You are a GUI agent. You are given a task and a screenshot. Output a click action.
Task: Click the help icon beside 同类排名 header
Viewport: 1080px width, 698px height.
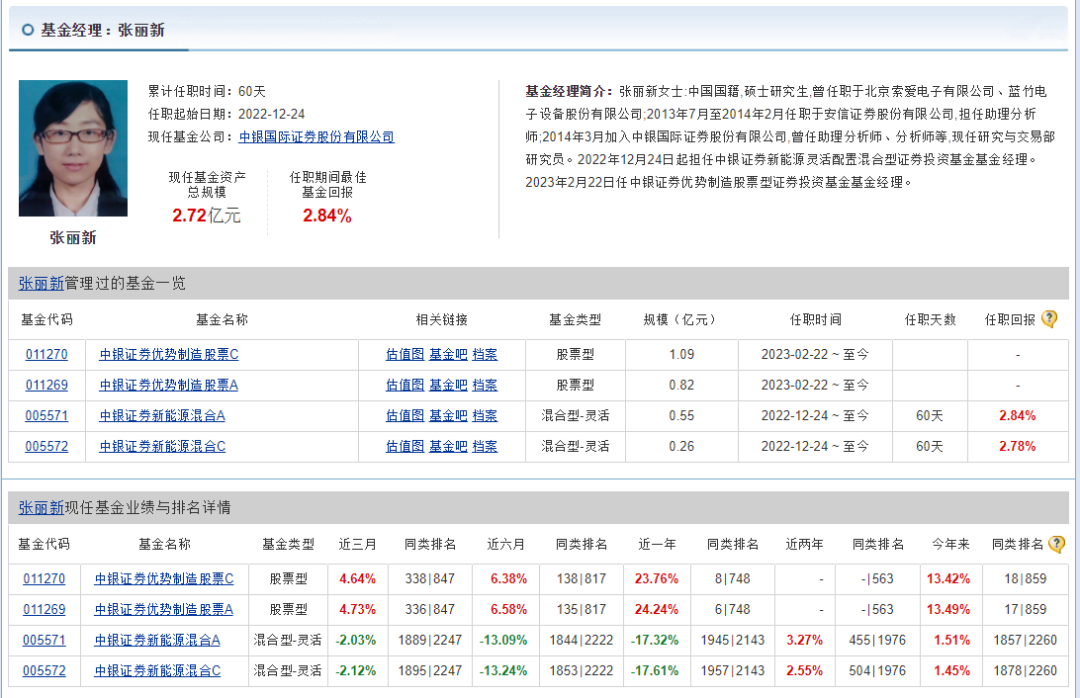(1056, 544)
